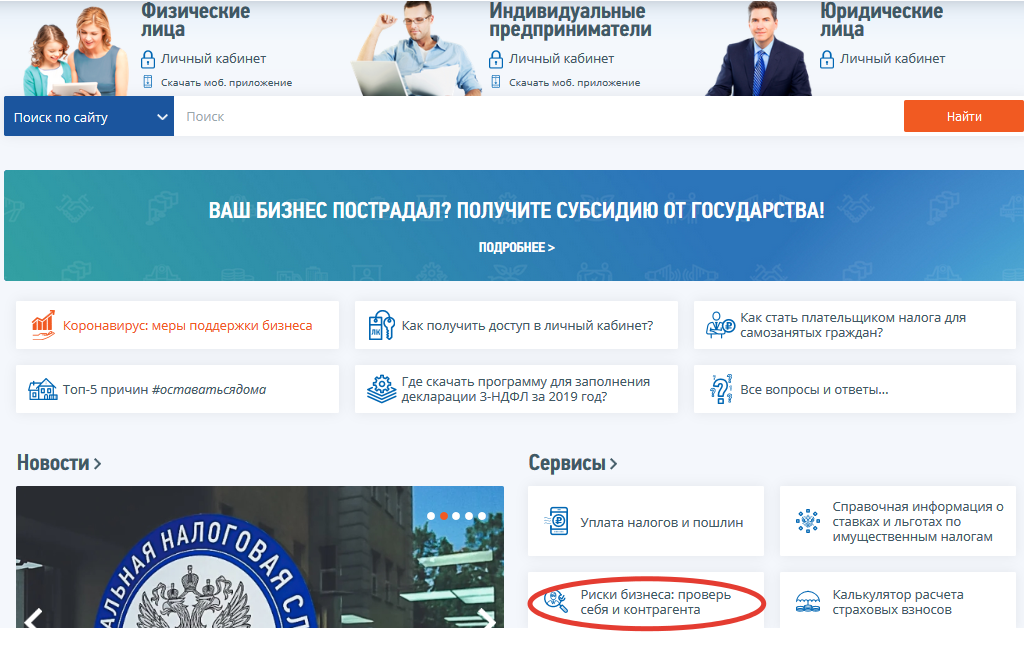Click the property tax rates reference icon

pos(808,521)
